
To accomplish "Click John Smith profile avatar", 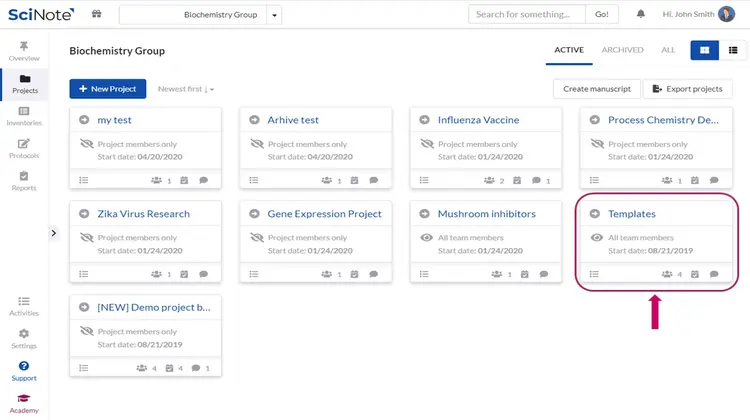I will click(x=726, y=14).
